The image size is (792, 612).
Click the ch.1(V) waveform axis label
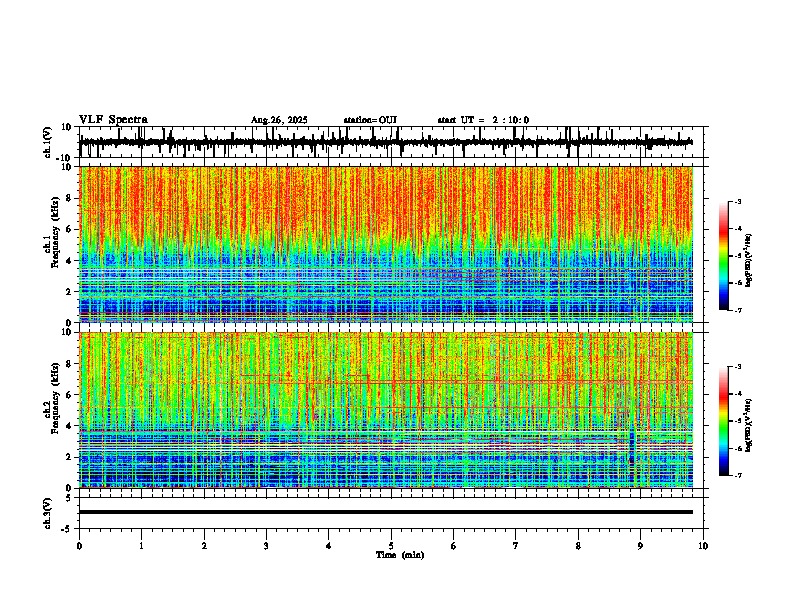[x=48, y=142]
